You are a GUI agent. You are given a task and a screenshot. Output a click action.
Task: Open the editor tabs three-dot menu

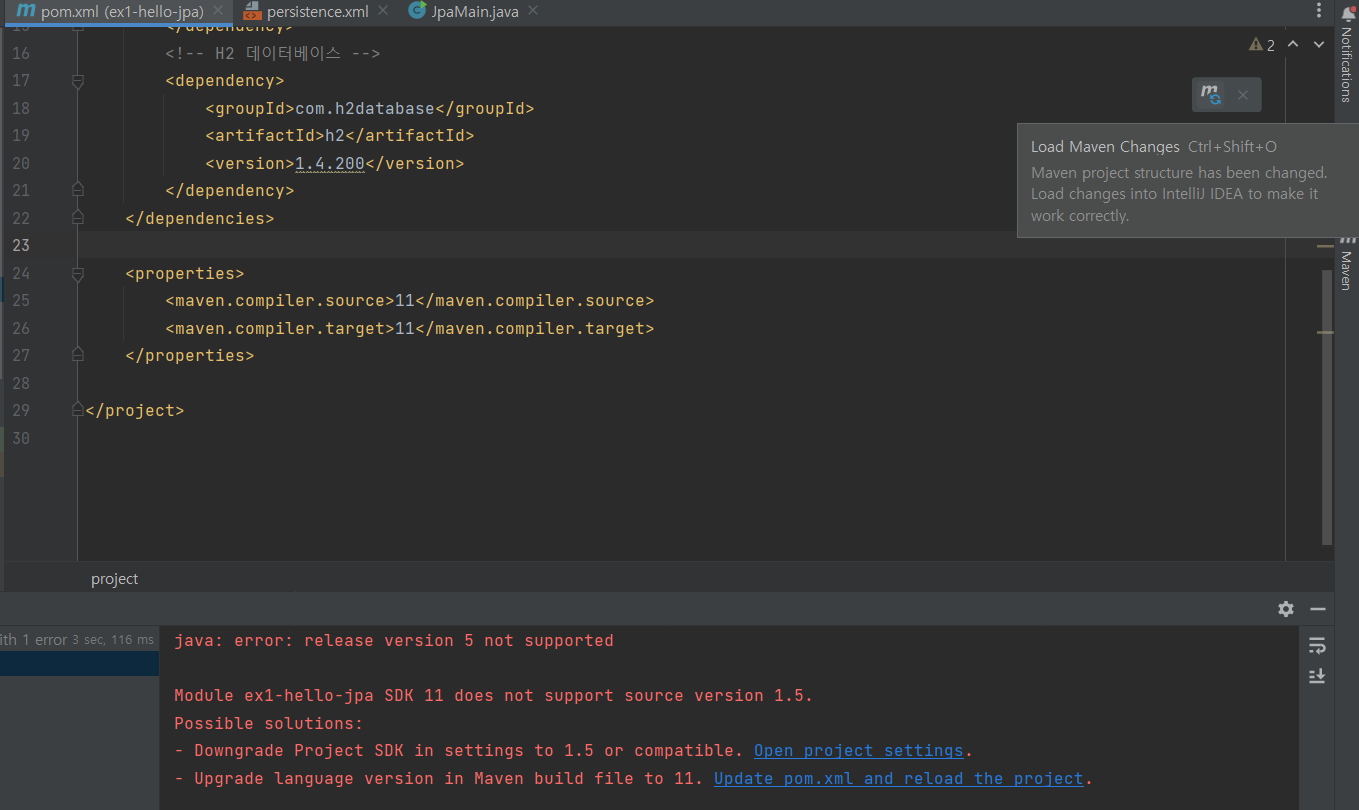[1318, 12]
